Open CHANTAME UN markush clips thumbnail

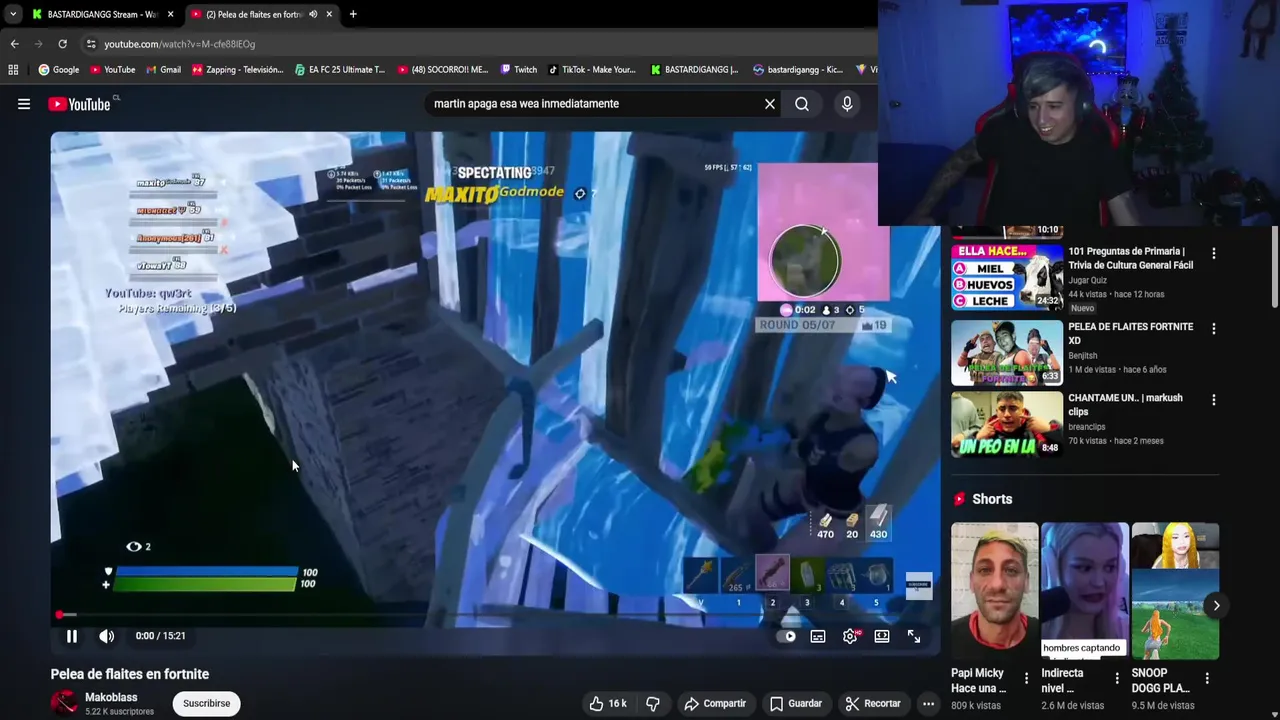(1007, 424)
